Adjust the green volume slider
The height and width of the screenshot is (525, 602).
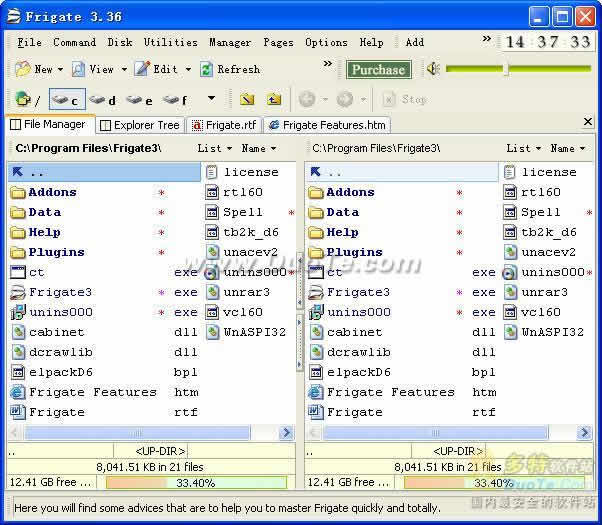(518, 69)
